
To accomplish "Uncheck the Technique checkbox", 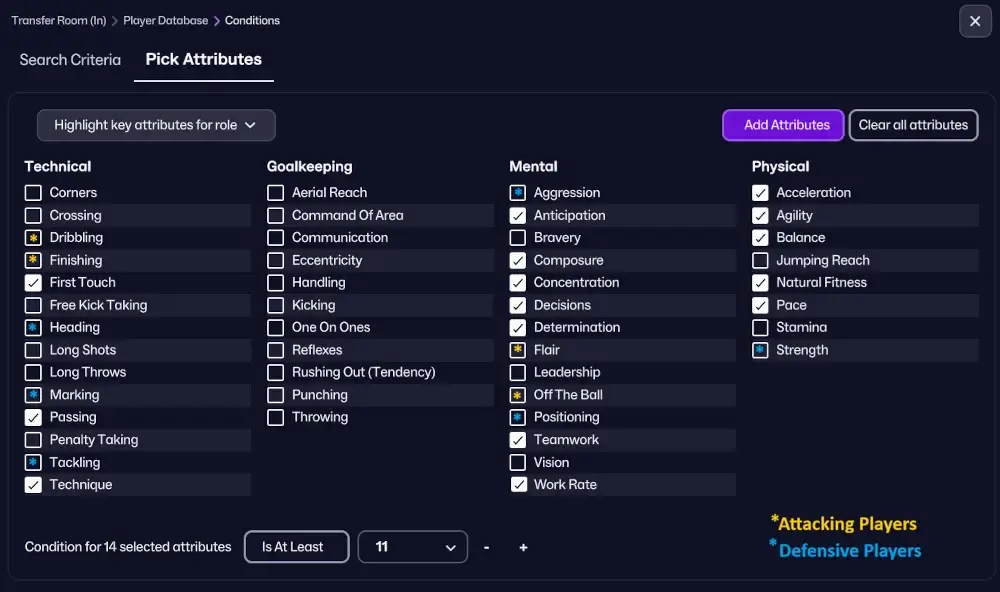I will (33, 485).
